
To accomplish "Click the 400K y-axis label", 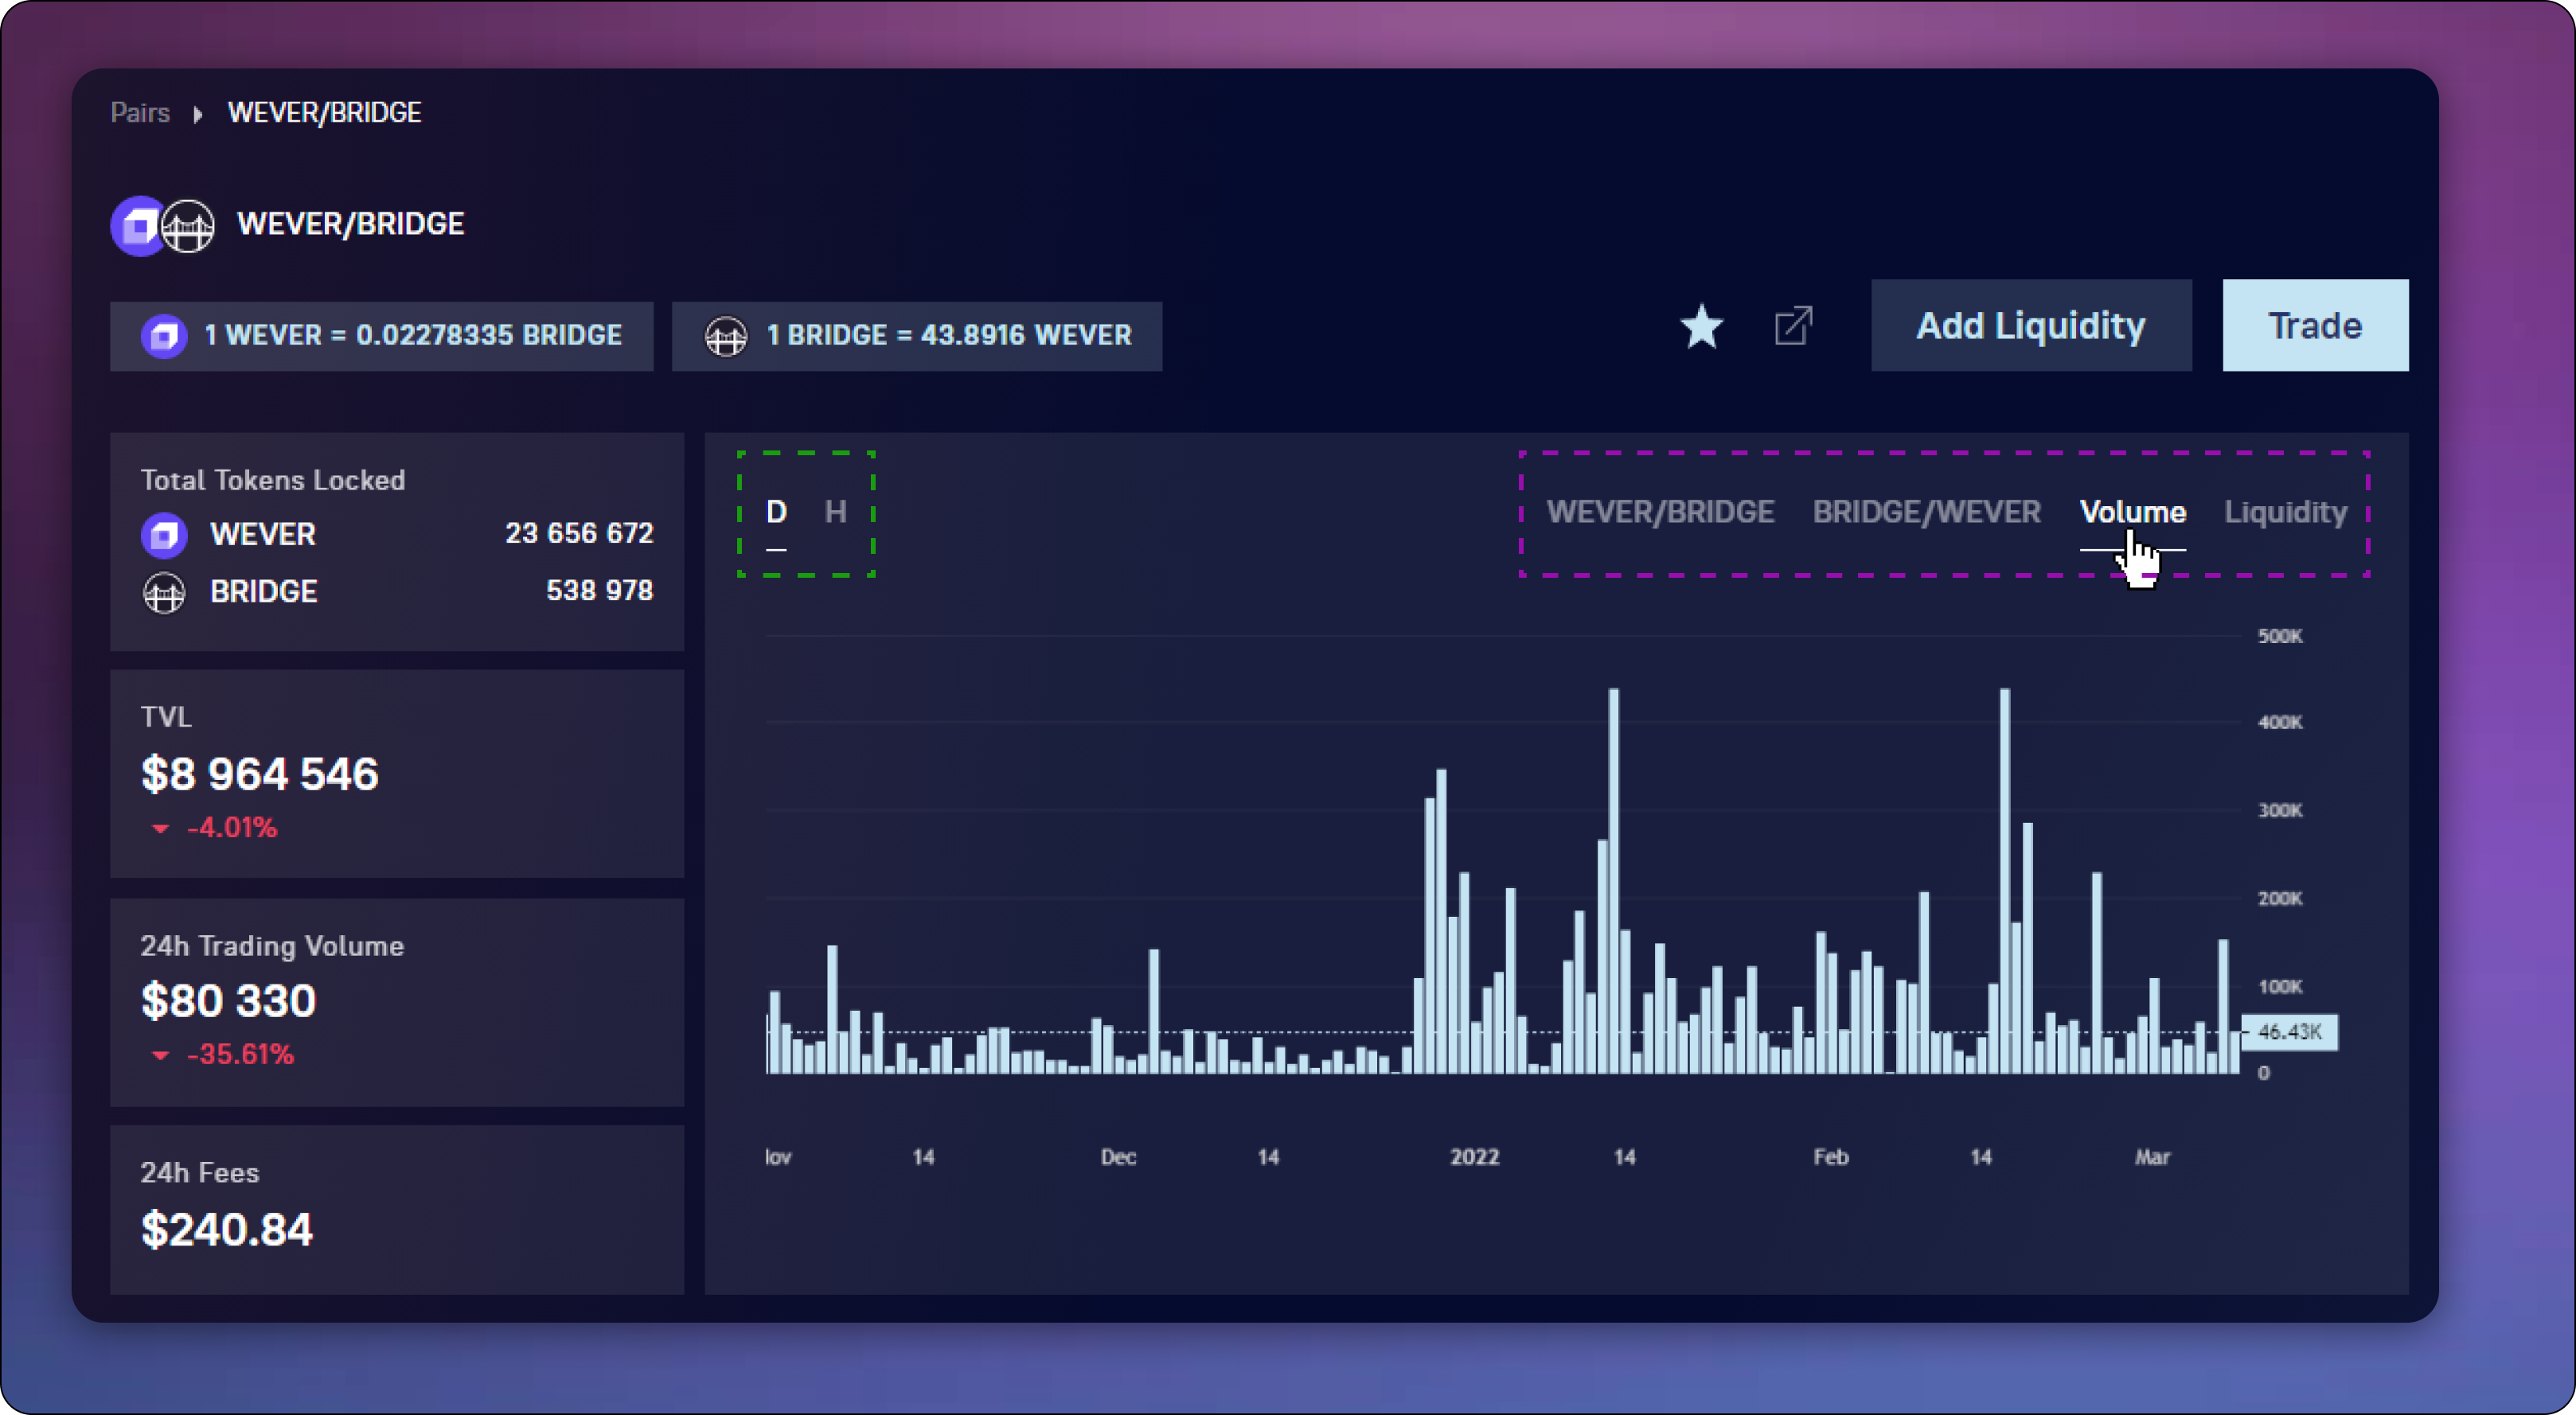I will (2280, 722).
